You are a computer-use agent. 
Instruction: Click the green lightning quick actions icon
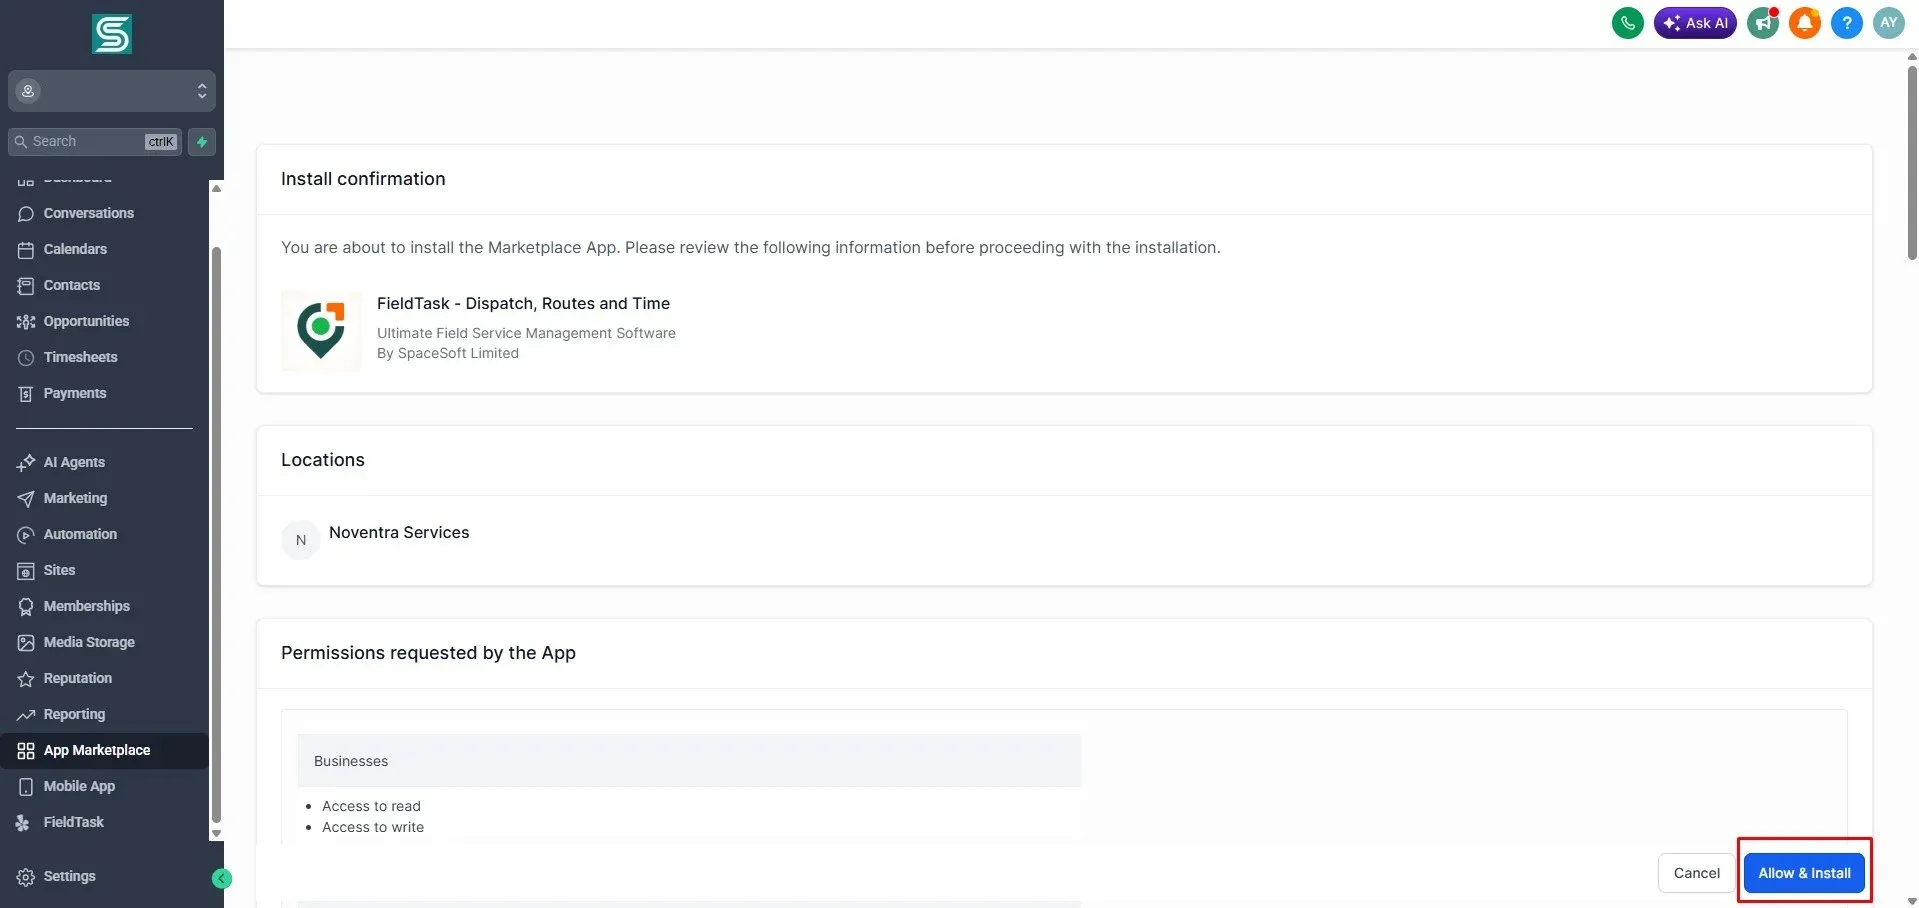click(202, 142)
